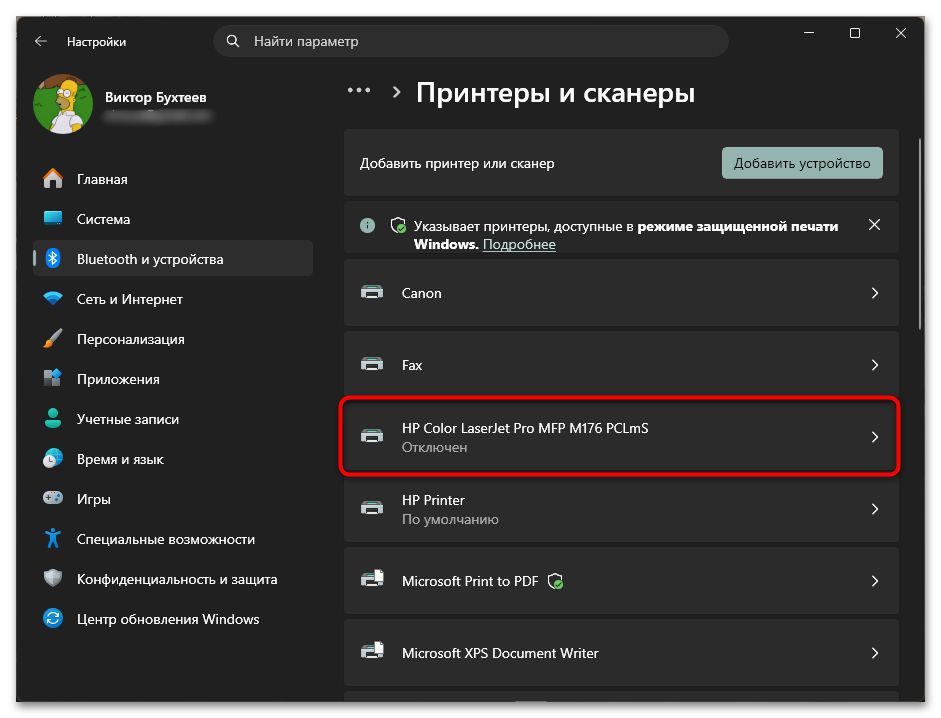Select Главная in the sidebar
The width and height of the screenshot is (941, 718).
173,179
